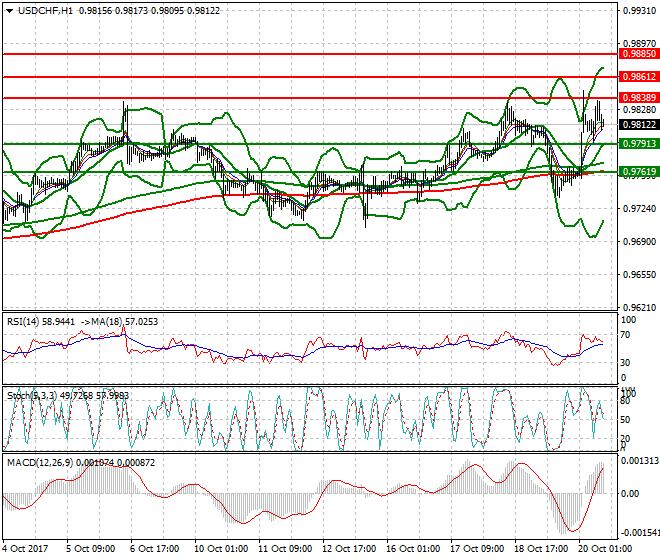Click the 0.97240 price scale value

click(639, 209)
